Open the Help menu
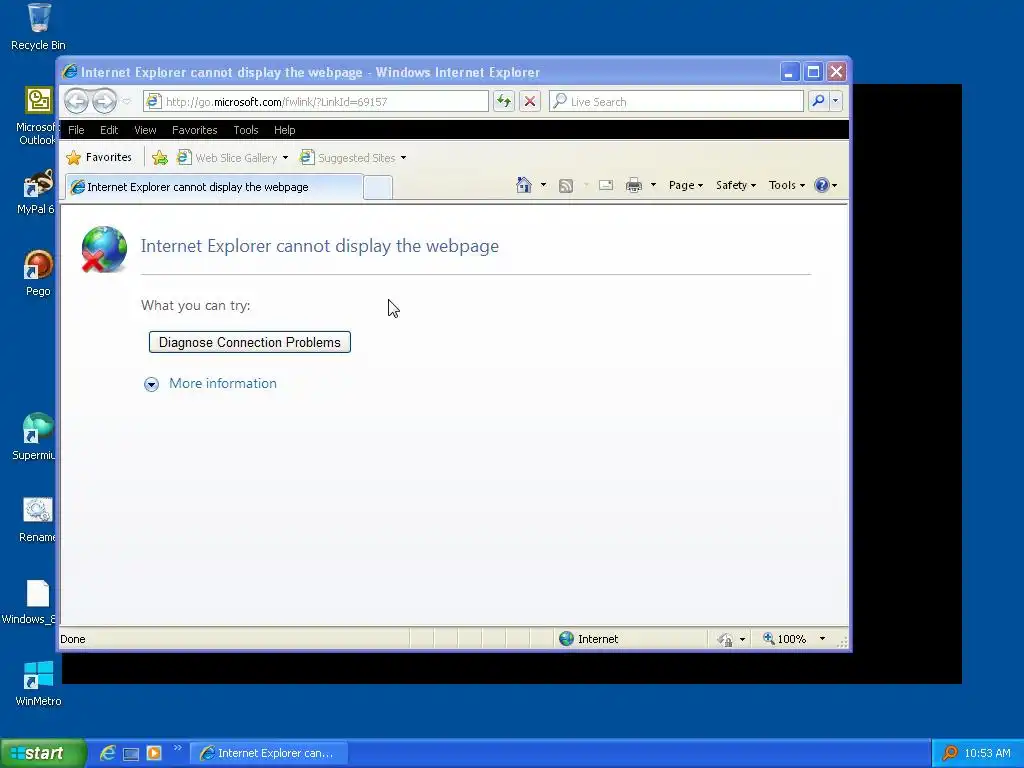 (x=284, y=130)
